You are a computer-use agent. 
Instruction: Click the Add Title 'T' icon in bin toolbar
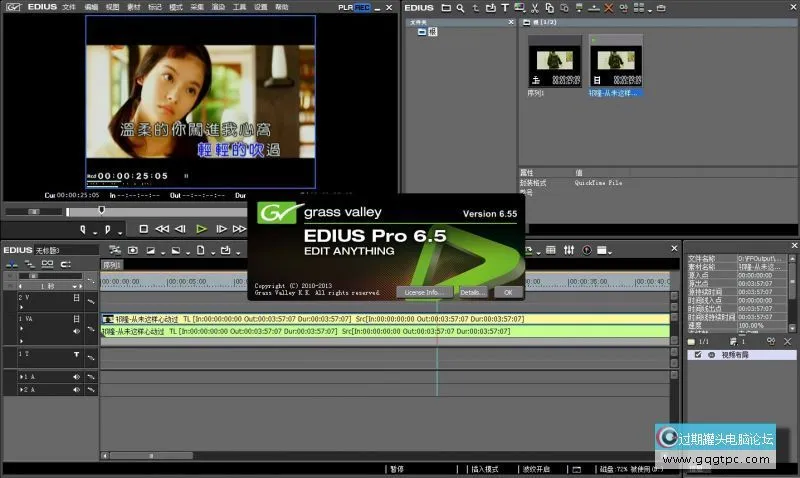click(x=505, y=8)
